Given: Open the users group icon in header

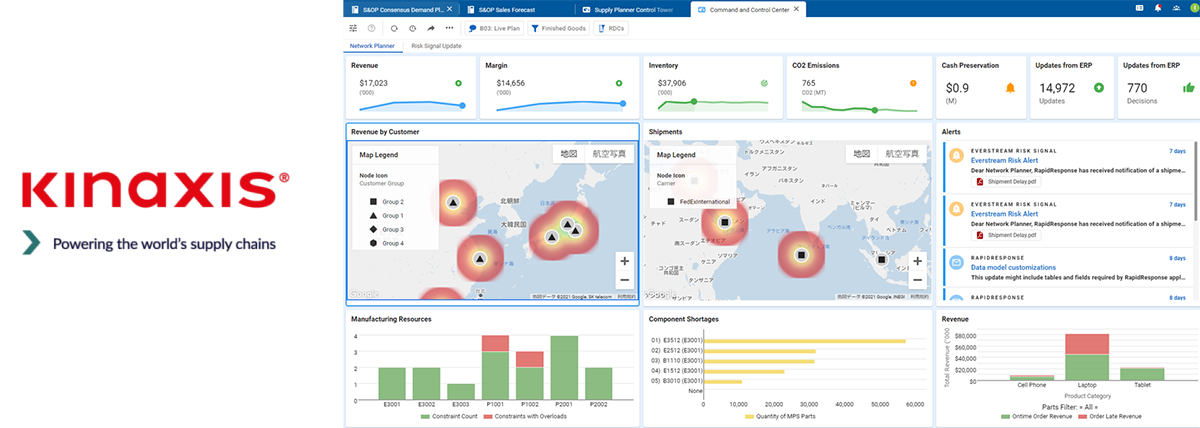Looking at the screenshot, I should 1176,8.
